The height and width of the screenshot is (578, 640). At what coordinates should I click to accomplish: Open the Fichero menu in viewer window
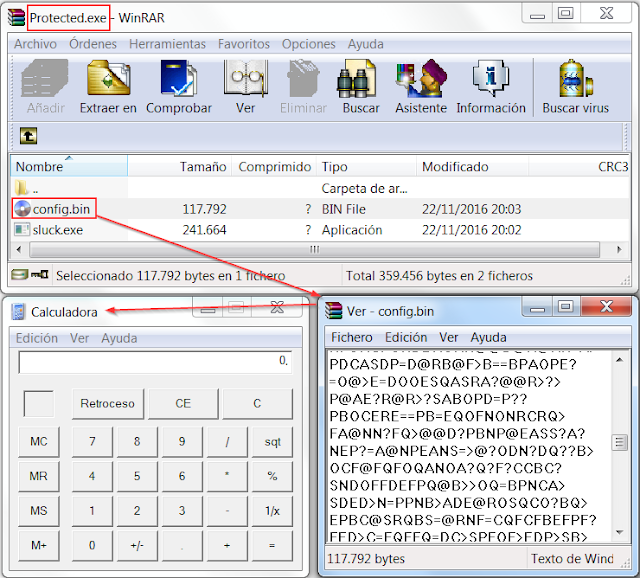pos(351,338)
